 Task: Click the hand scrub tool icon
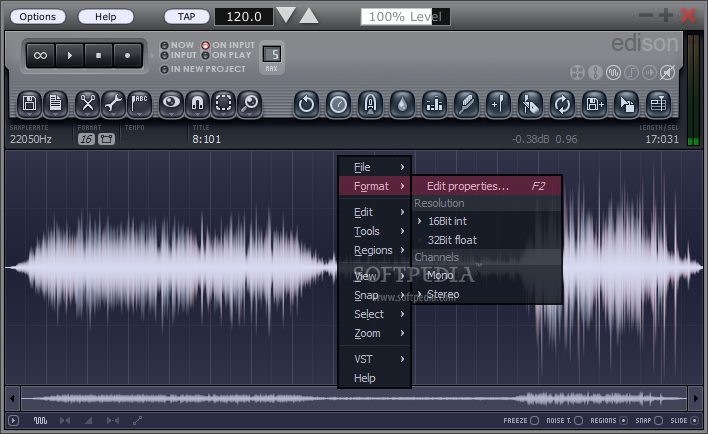coord(531,104)
